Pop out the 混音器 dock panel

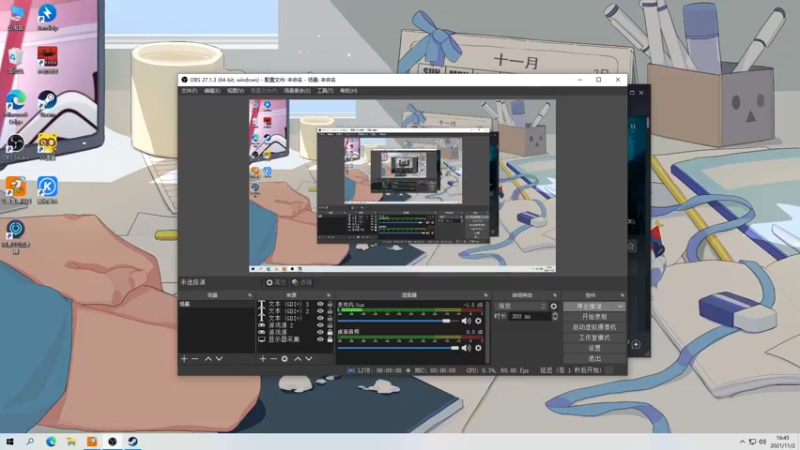485,295
